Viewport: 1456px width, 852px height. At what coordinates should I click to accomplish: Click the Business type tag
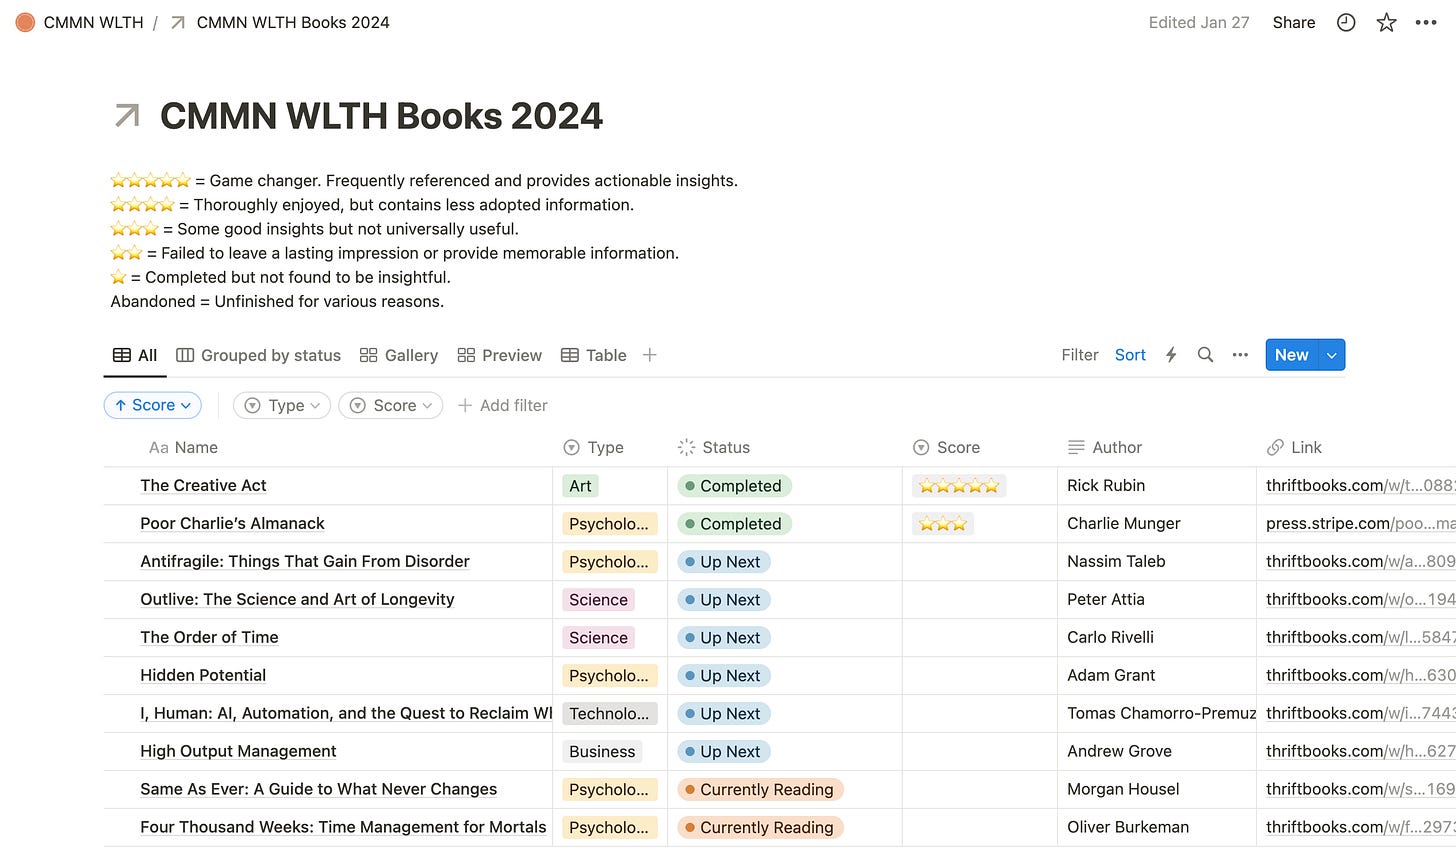tap(602, 752)
